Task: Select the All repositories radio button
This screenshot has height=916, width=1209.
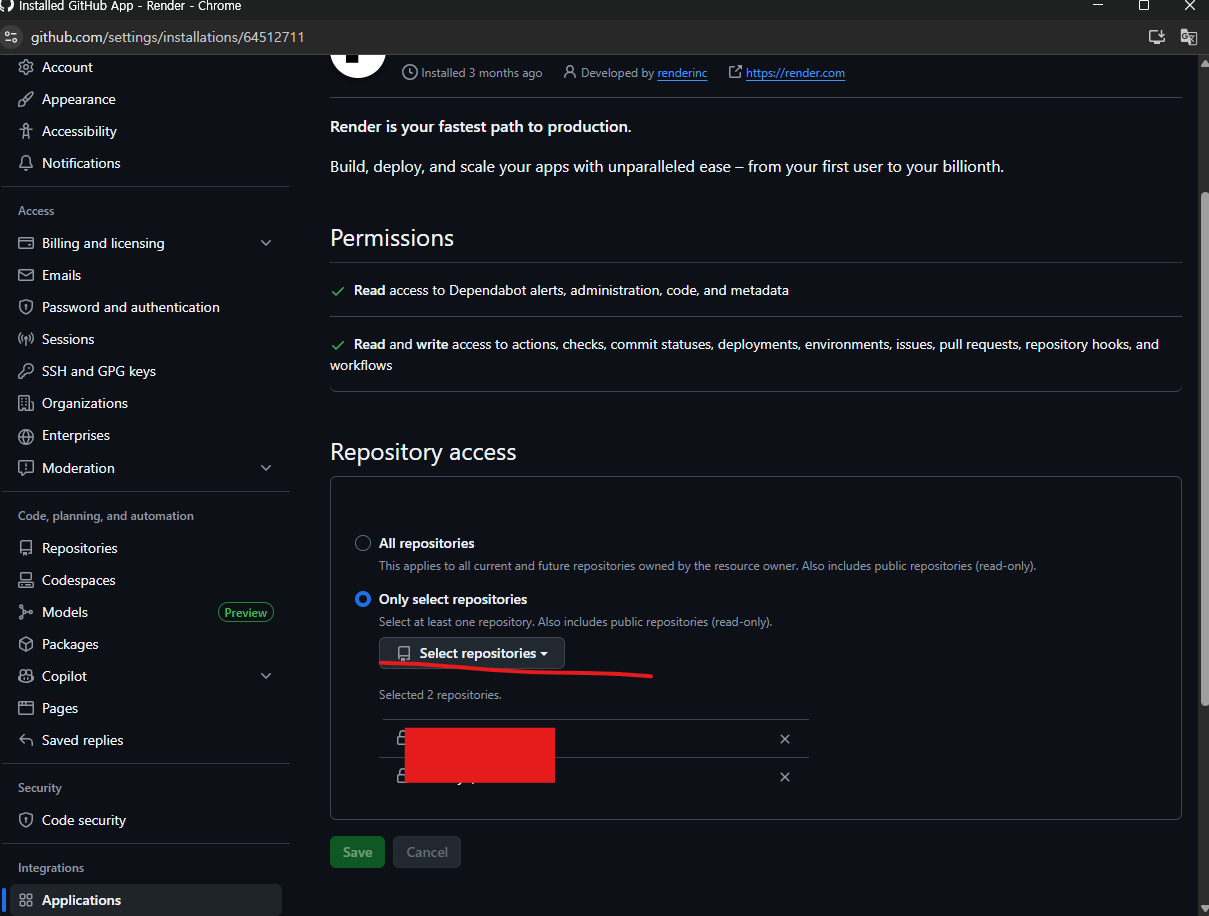Action: (363, 543)
